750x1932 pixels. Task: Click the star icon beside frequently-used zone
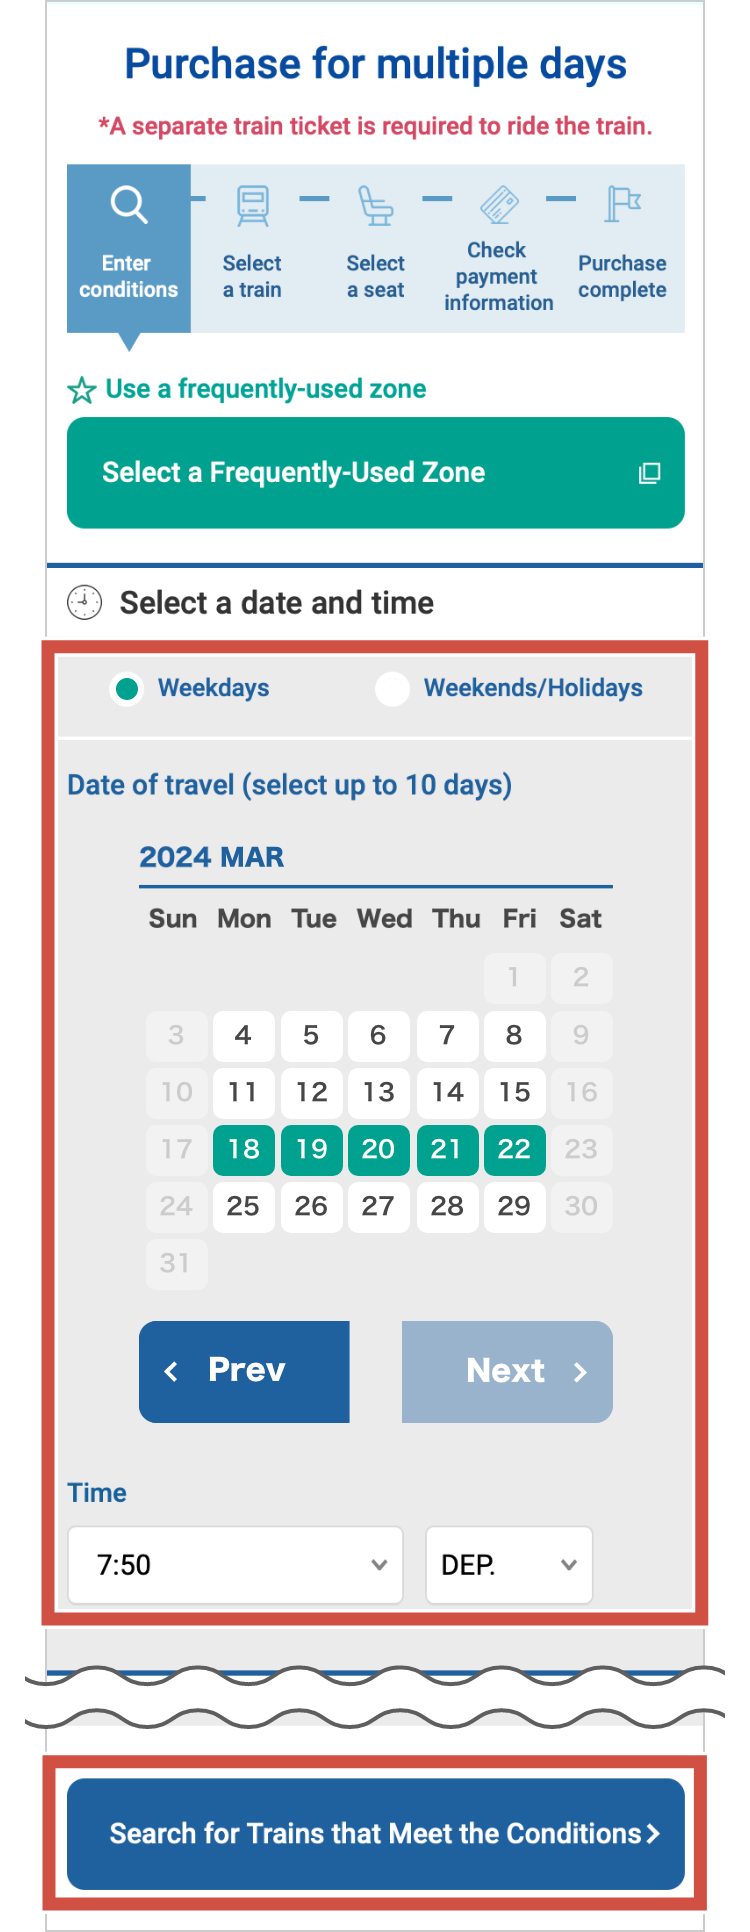(x=81, y=390)
